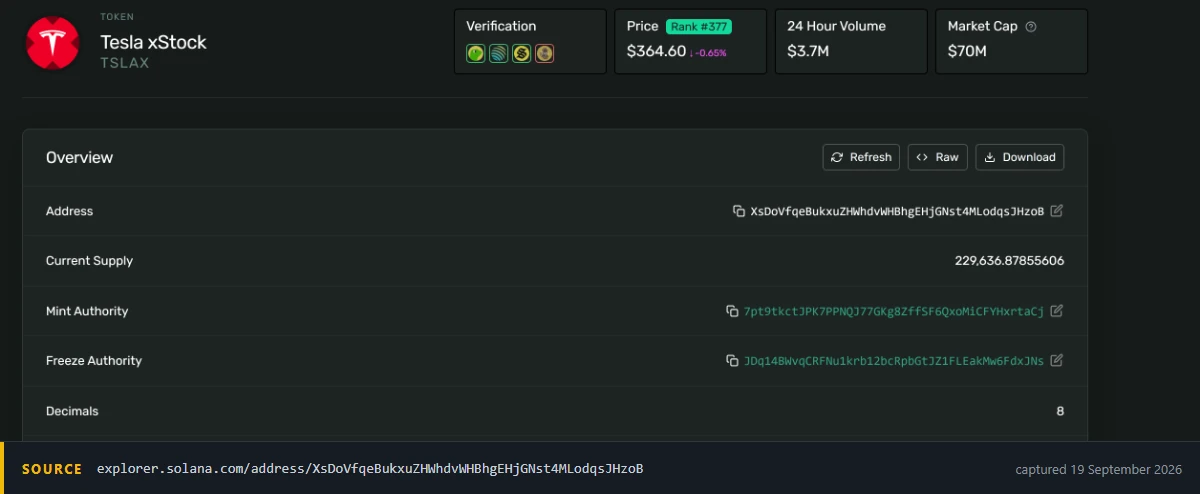Click edit icon next to Address
The height and width of the screenshot is (494, 1200).
1057,211
